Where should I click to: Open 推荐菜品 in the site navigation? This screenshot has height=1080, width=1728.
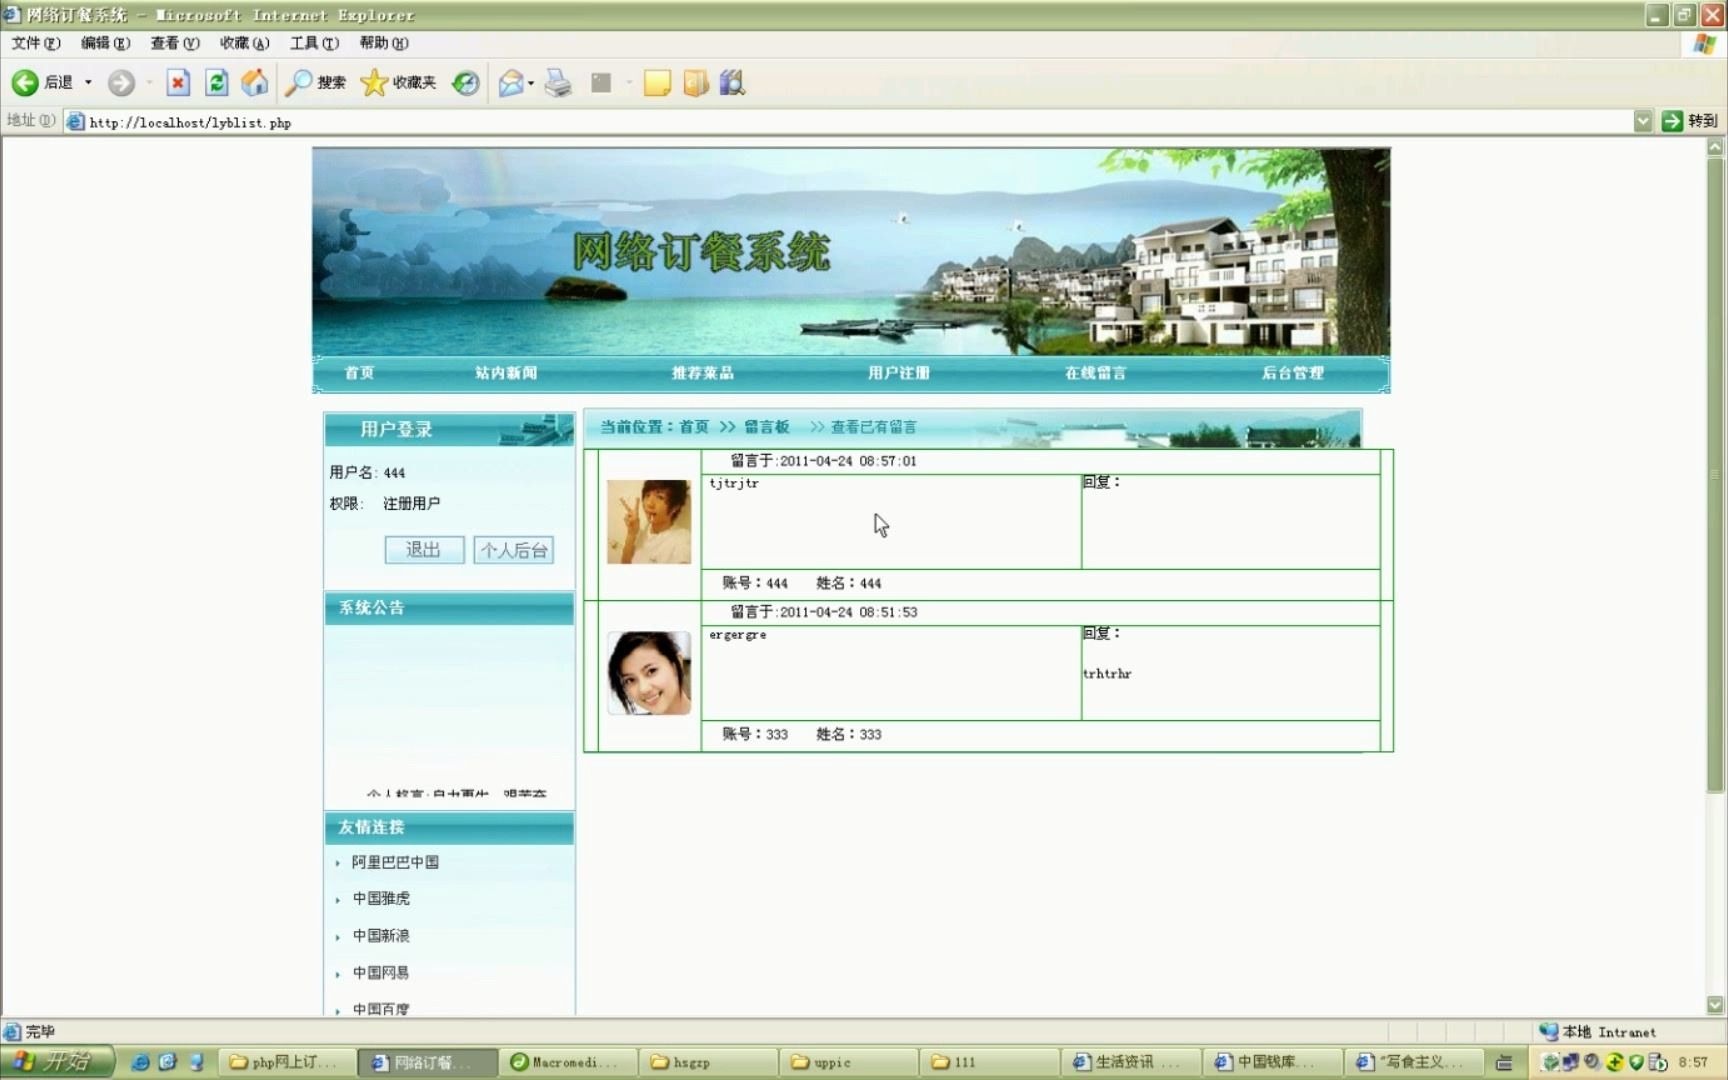coord(703,373)
